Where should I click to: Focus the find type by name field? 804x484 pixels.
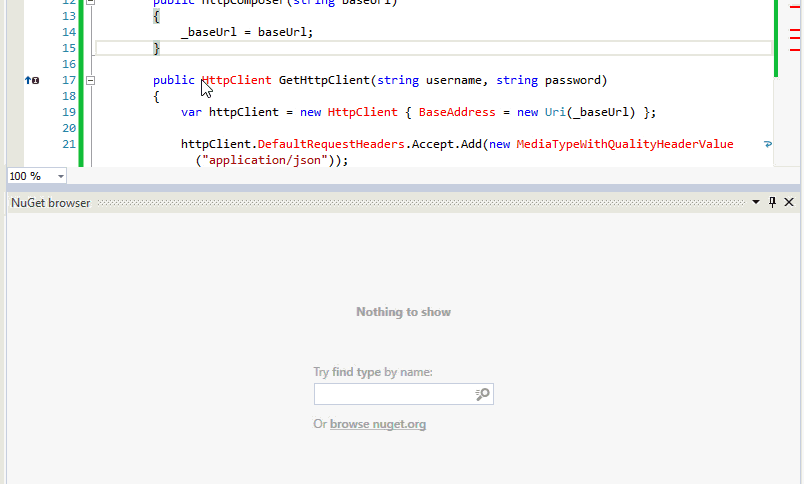[393, 395]
